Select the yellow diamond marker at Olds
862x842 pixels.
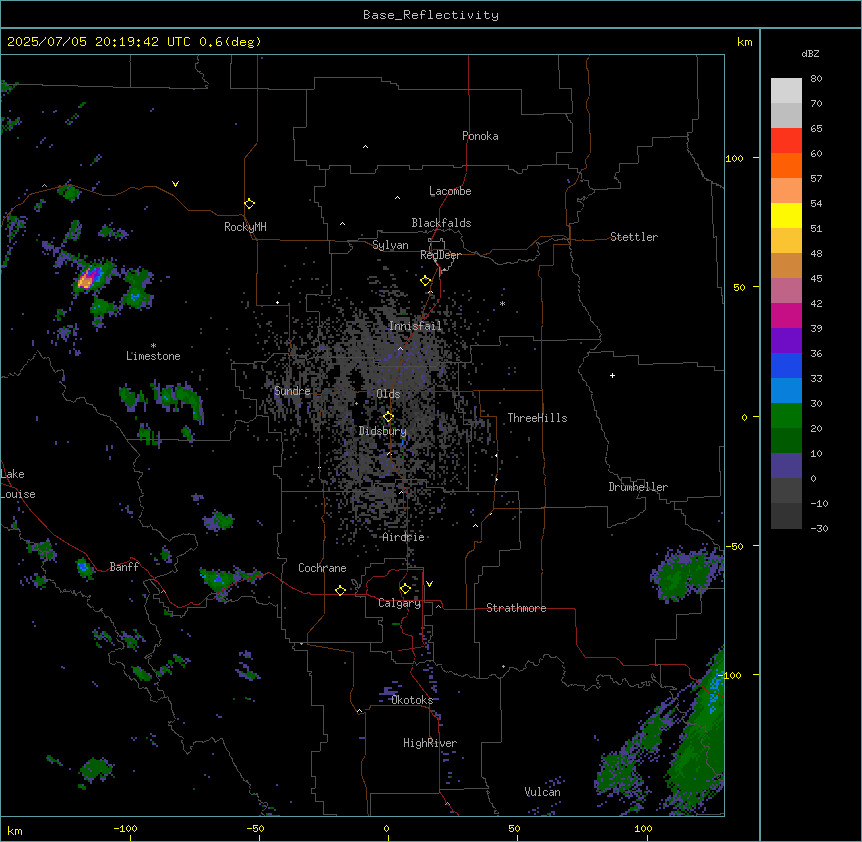pyautogui.click(x=388, y=417)
